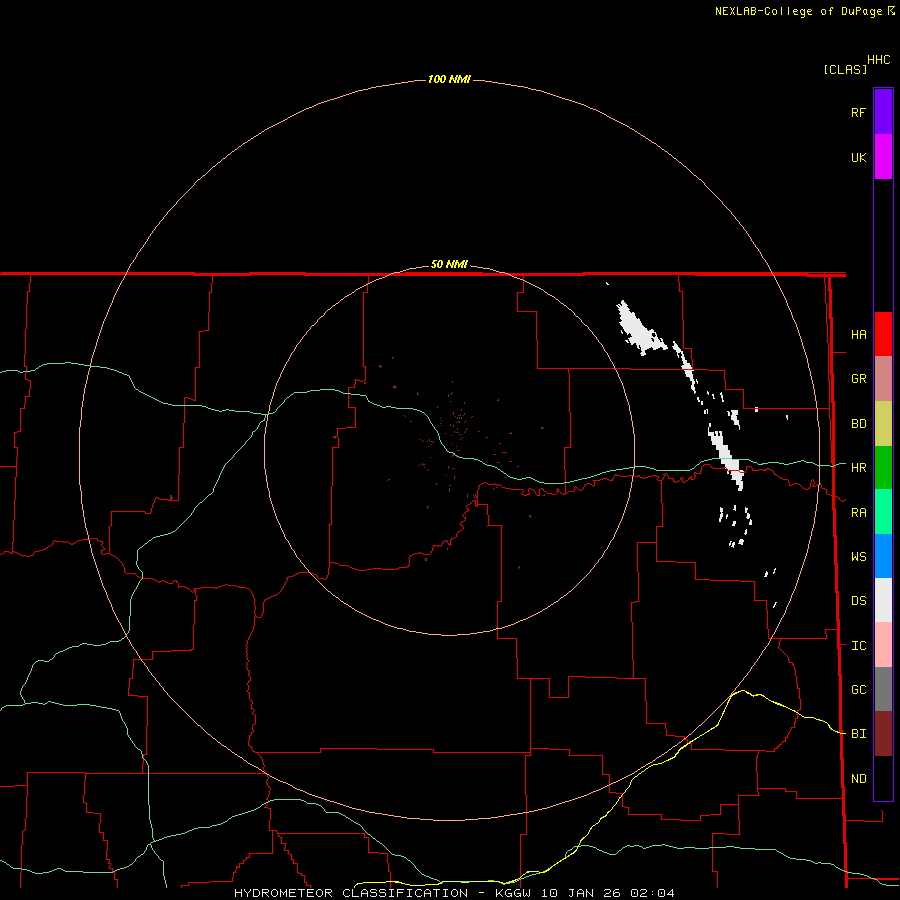900x900 pixels.
Task: Click the '100 NMI' range ring label
Action: [449, 79]
